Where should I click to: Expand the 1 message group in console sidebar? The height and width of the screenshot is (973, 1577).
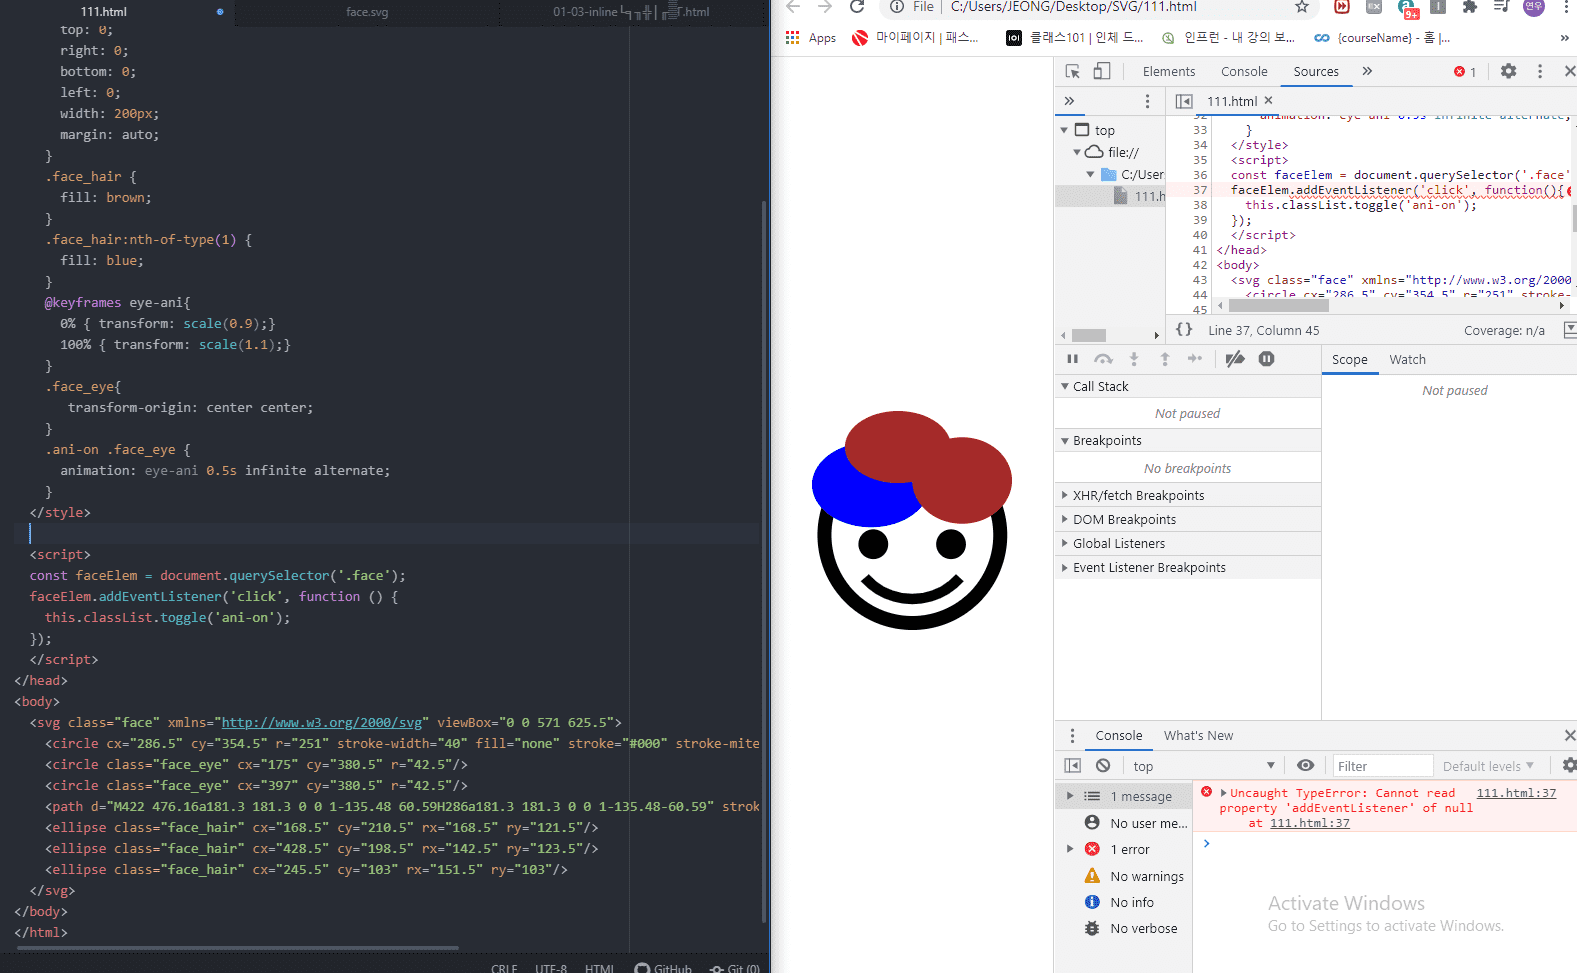[x=1069, y=796]
